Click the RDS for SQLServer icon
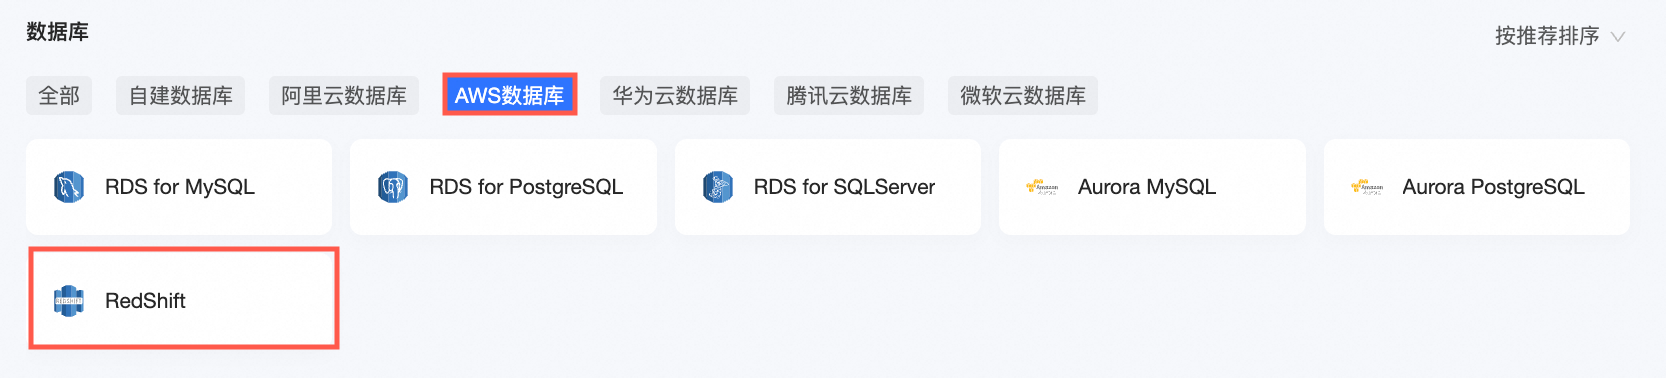 tap(718, 187)
